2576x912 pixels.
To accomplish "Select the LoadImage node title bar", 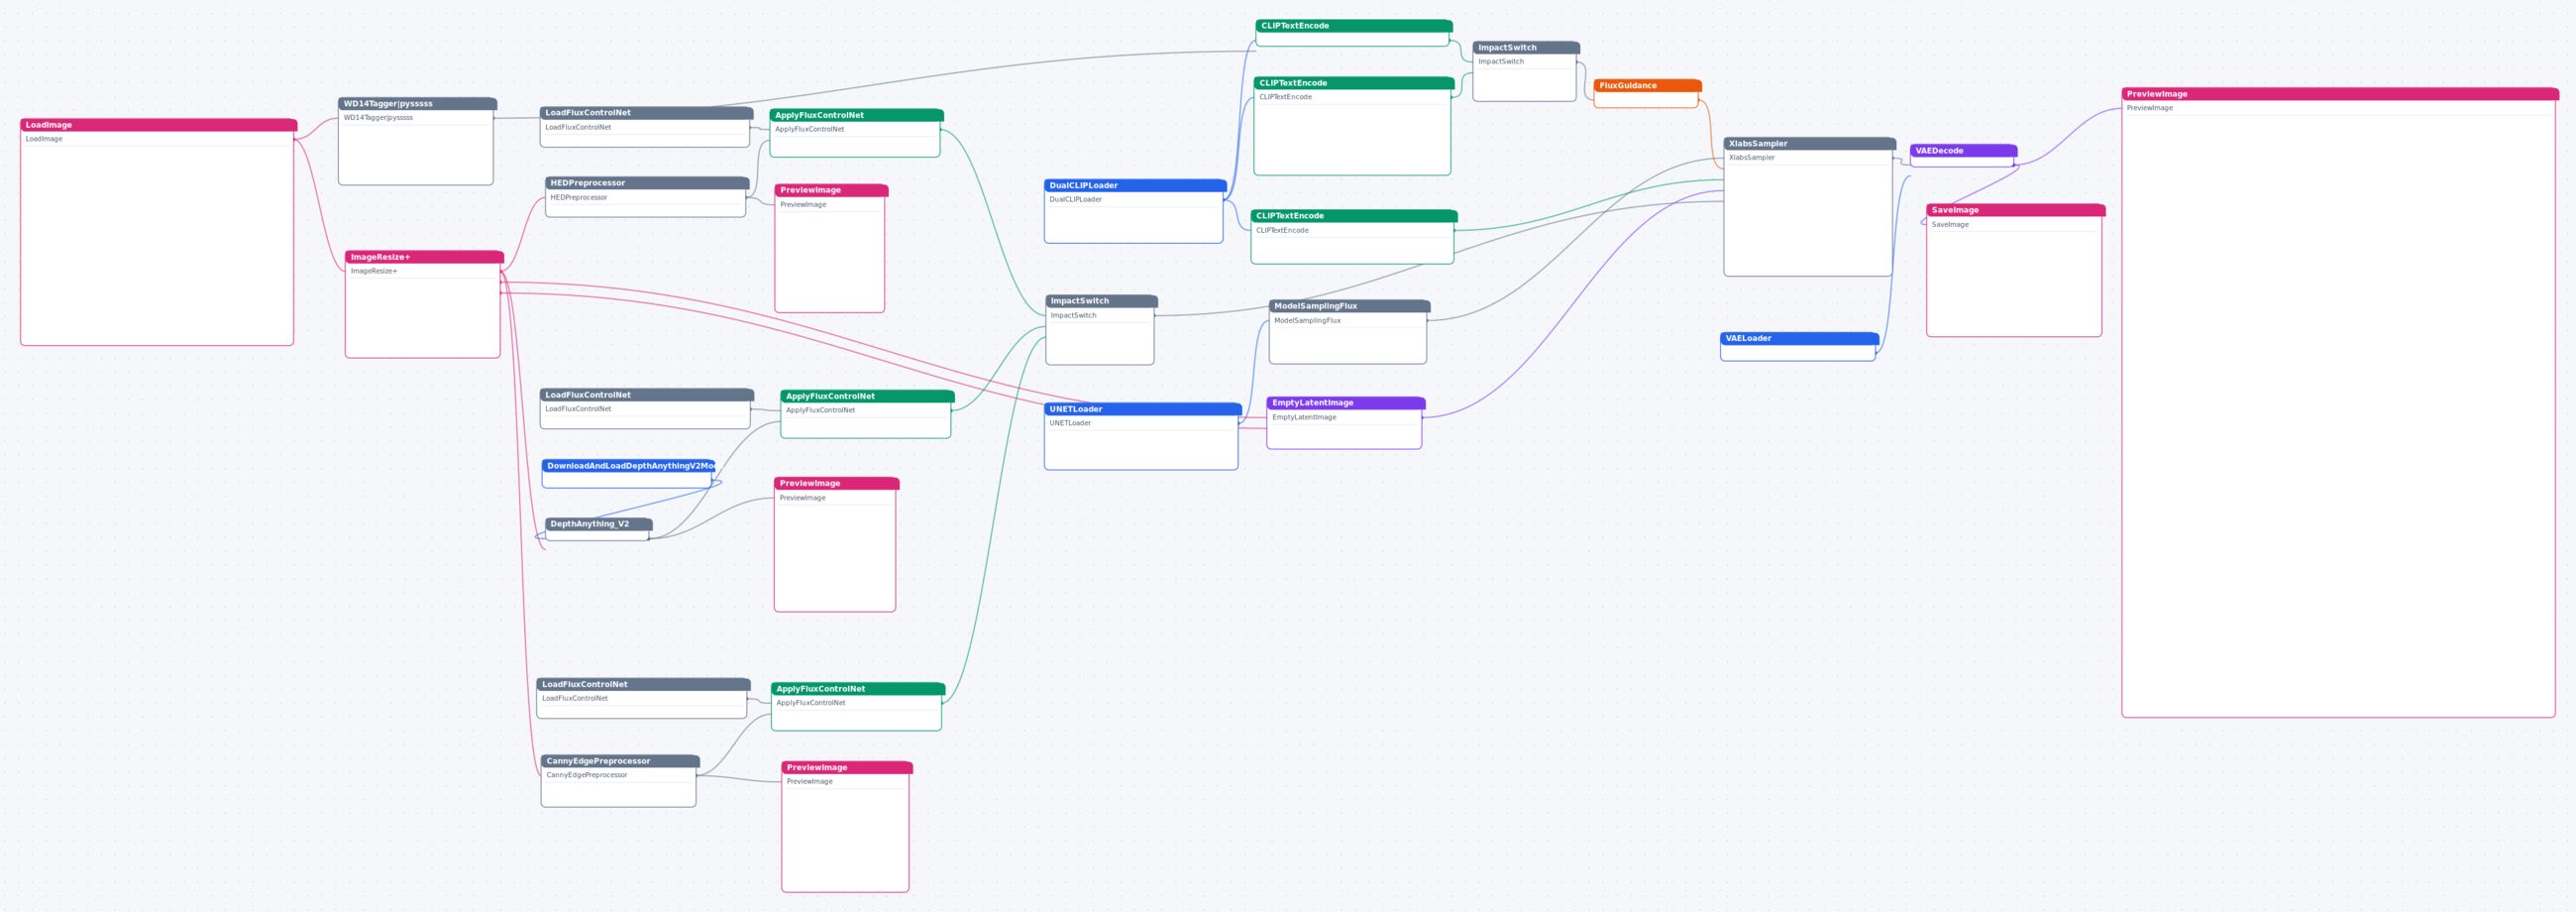I will click(158, 125).
